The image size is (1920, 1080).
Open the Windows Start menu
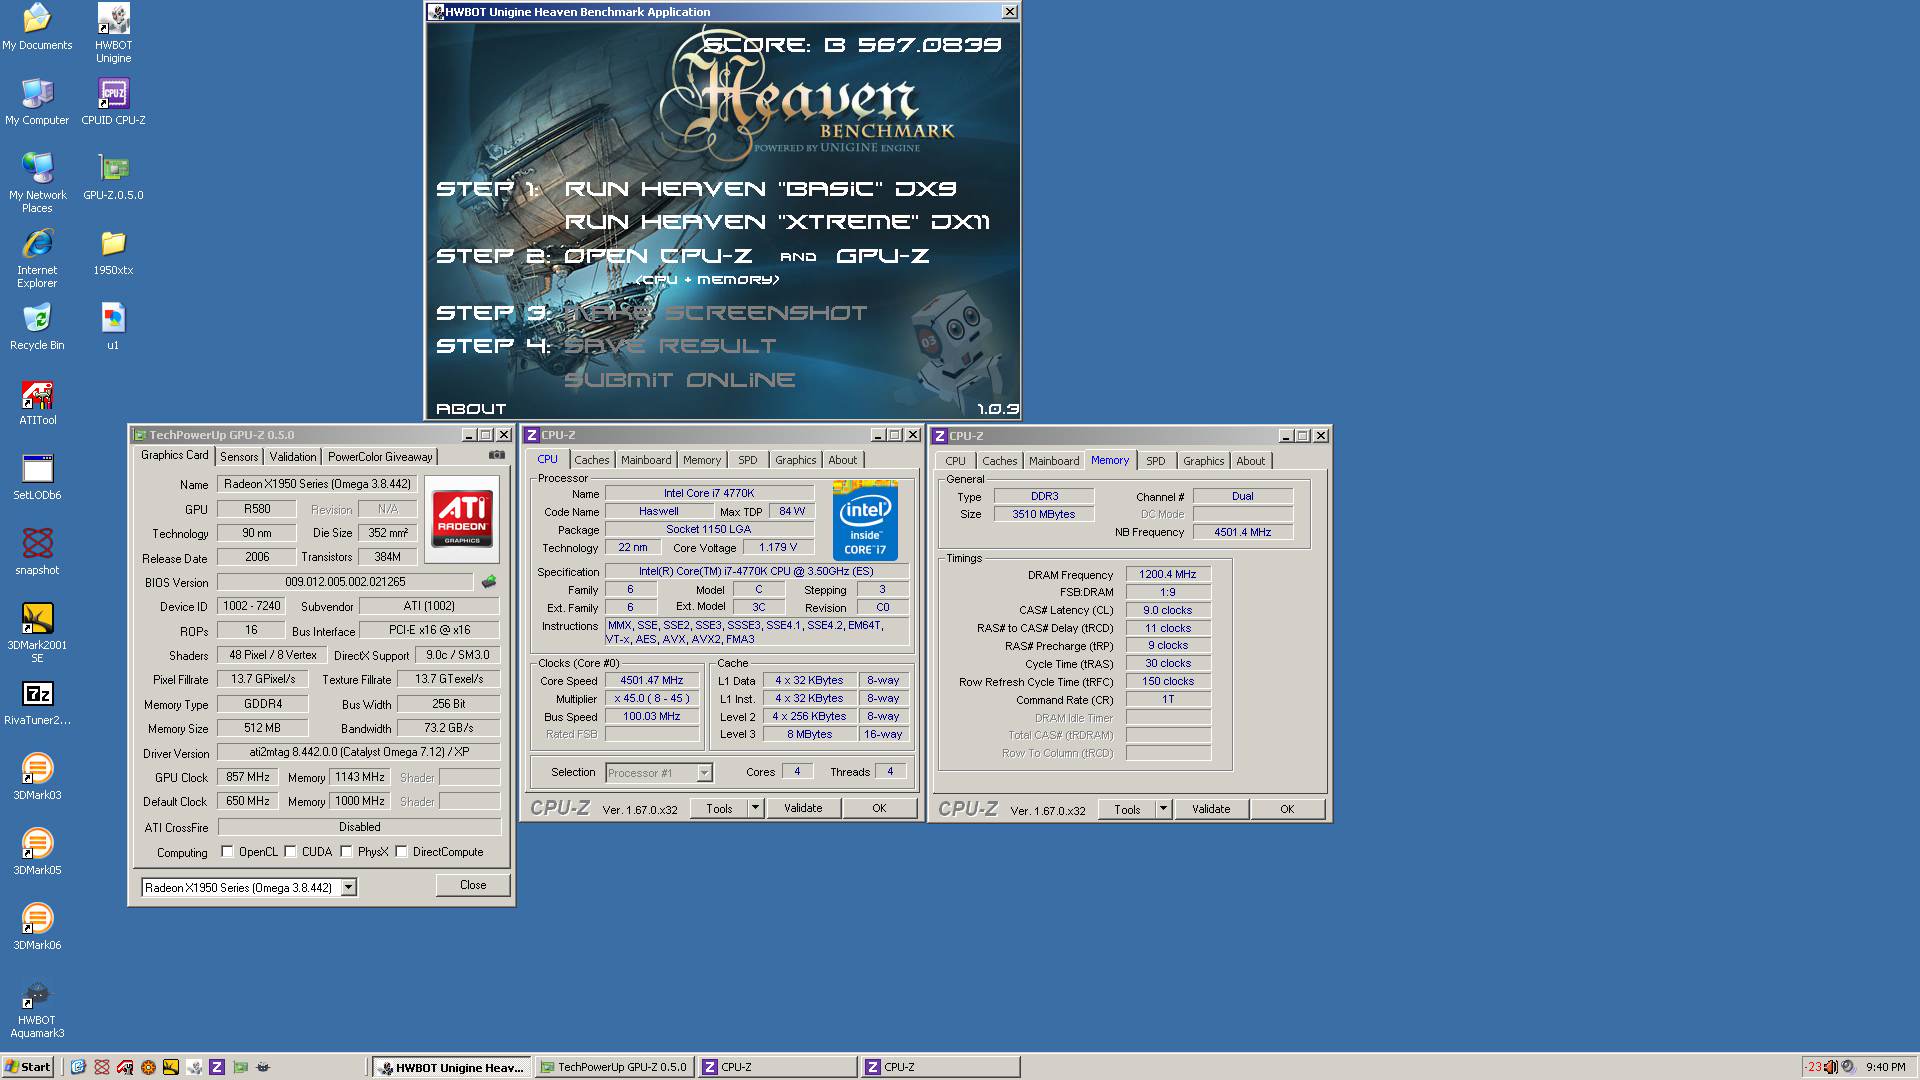28,1067
